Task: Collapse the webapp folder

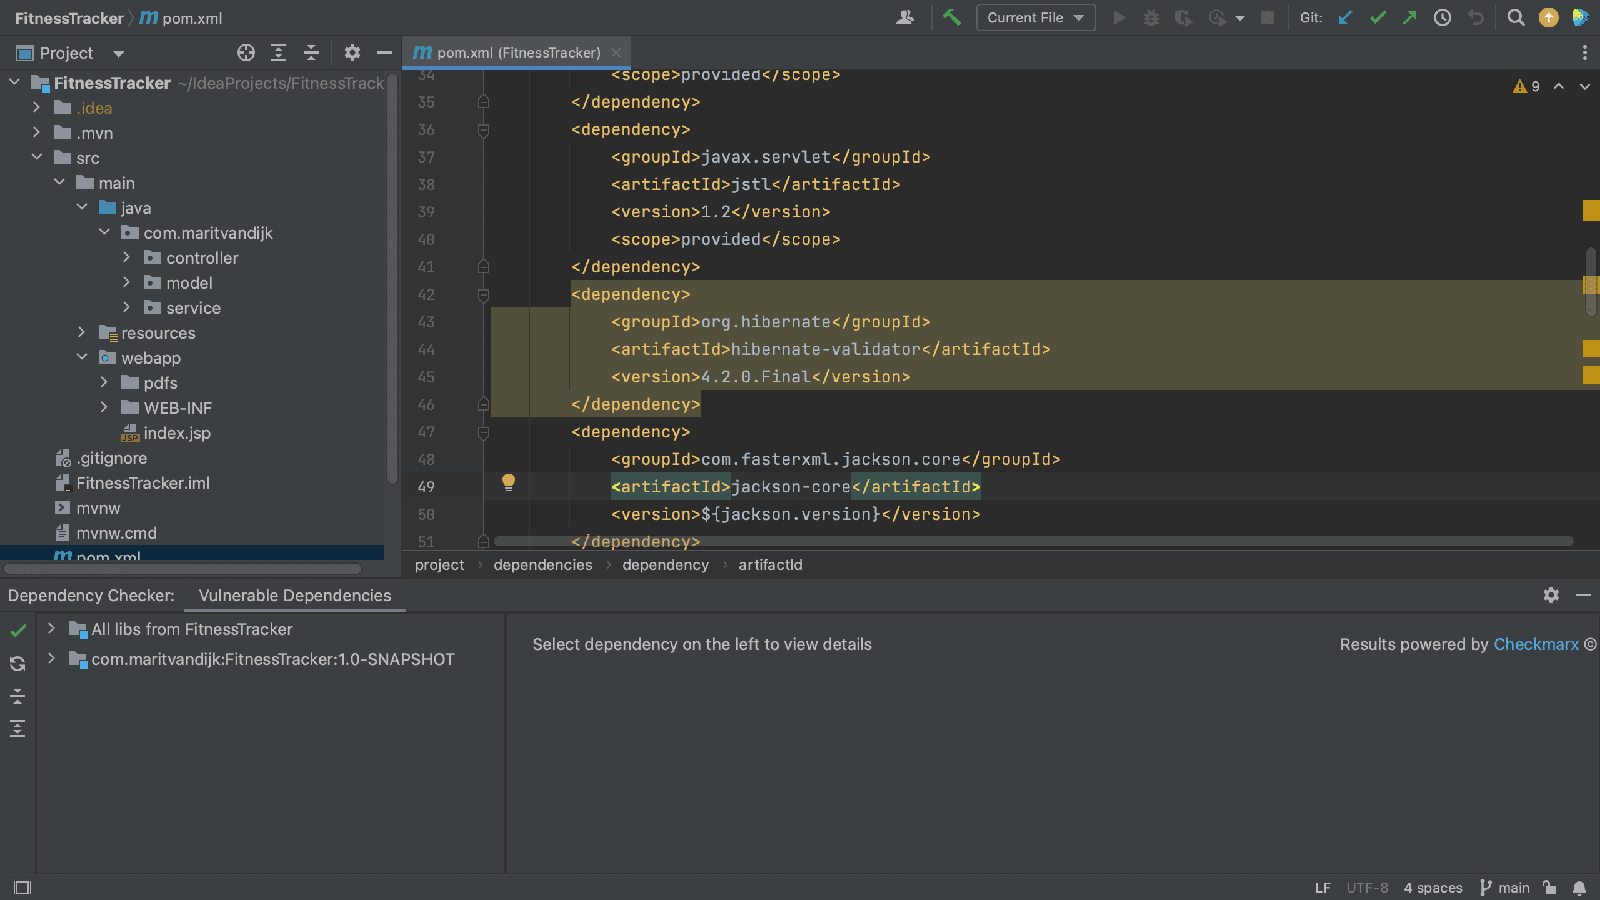Action: 82,357
